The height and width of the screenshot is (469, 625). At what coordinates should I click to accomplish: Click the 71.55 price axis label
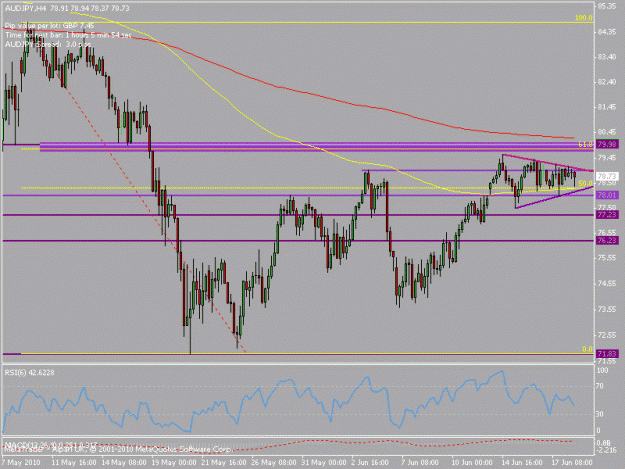(x=607, y=361)
